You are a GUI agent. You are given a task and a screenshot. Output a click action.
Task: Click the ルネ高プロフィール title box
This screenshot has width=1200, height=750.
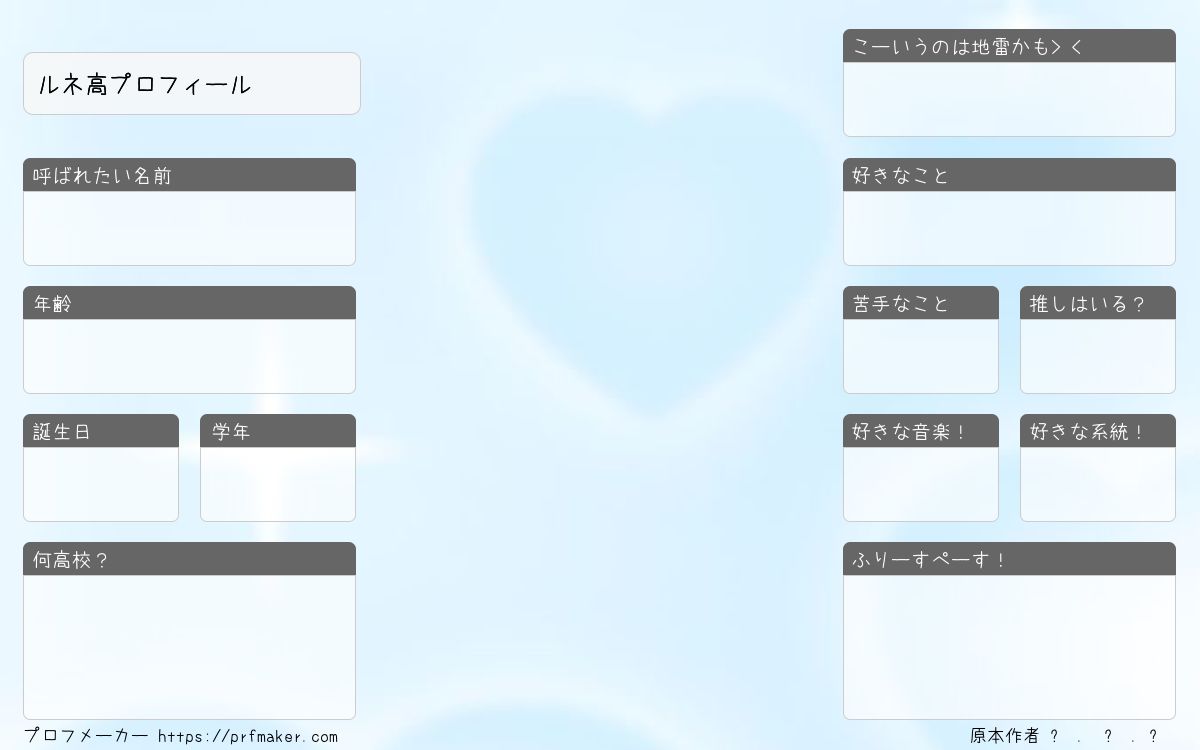coord(192,84)
